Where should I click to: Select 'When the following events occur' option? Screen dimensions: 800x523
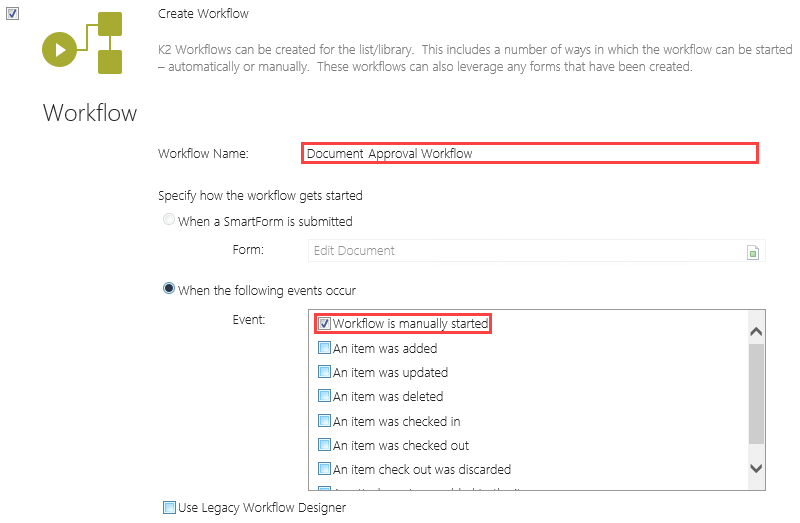coord(169,290)
